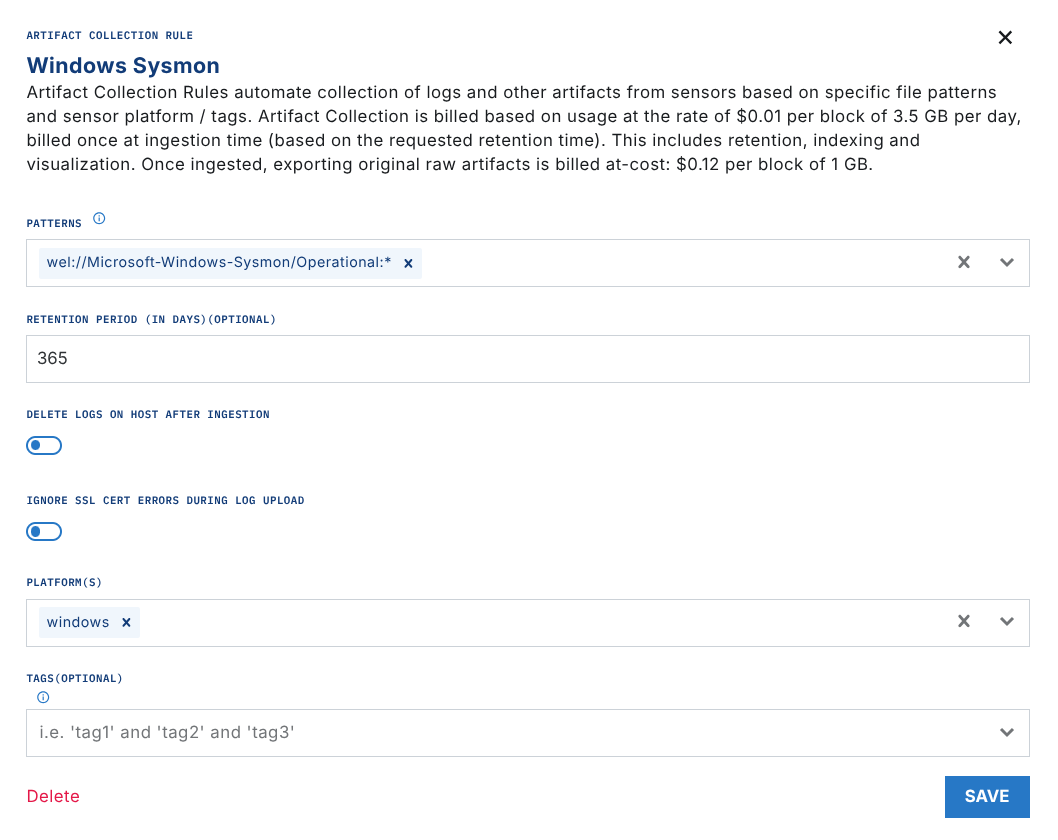
Task: Click the info icon beside Patterns
Action: pos(99,218)
